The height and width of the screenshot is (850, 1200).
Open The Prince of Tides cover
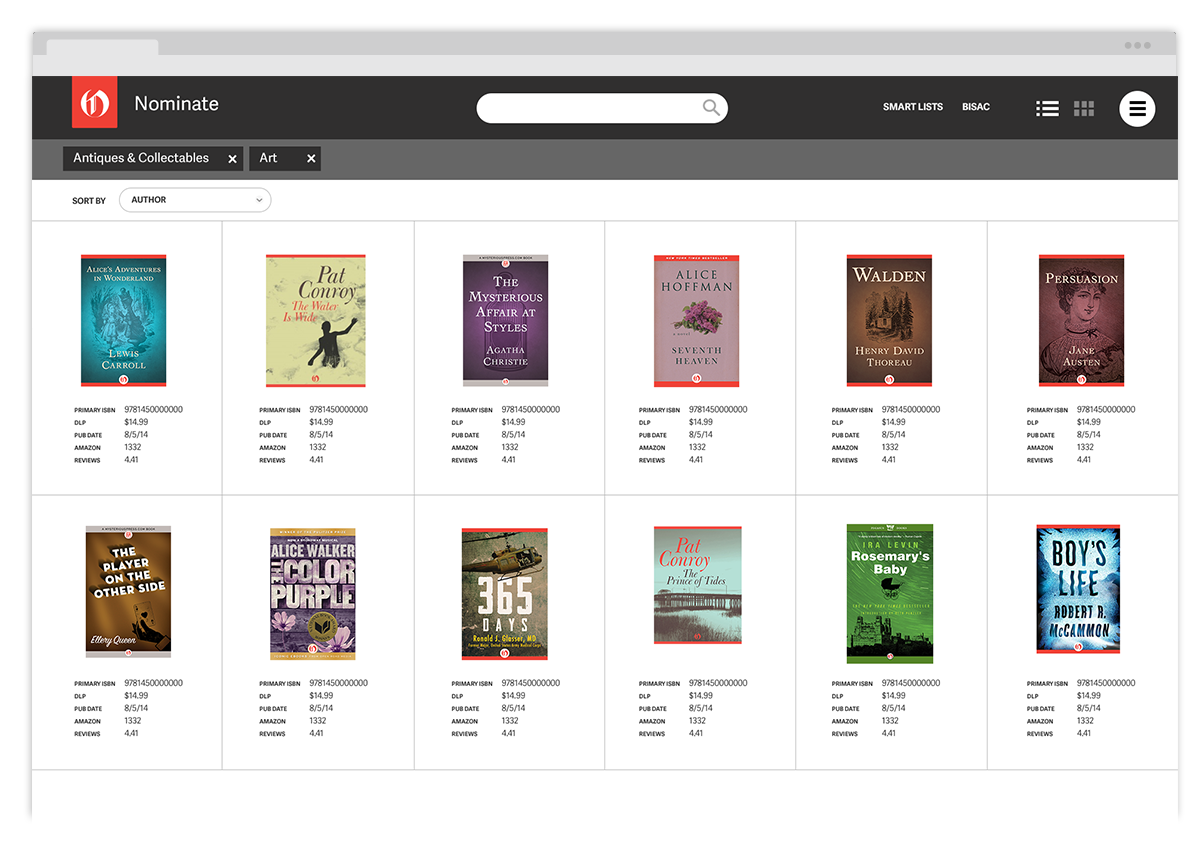698,585
